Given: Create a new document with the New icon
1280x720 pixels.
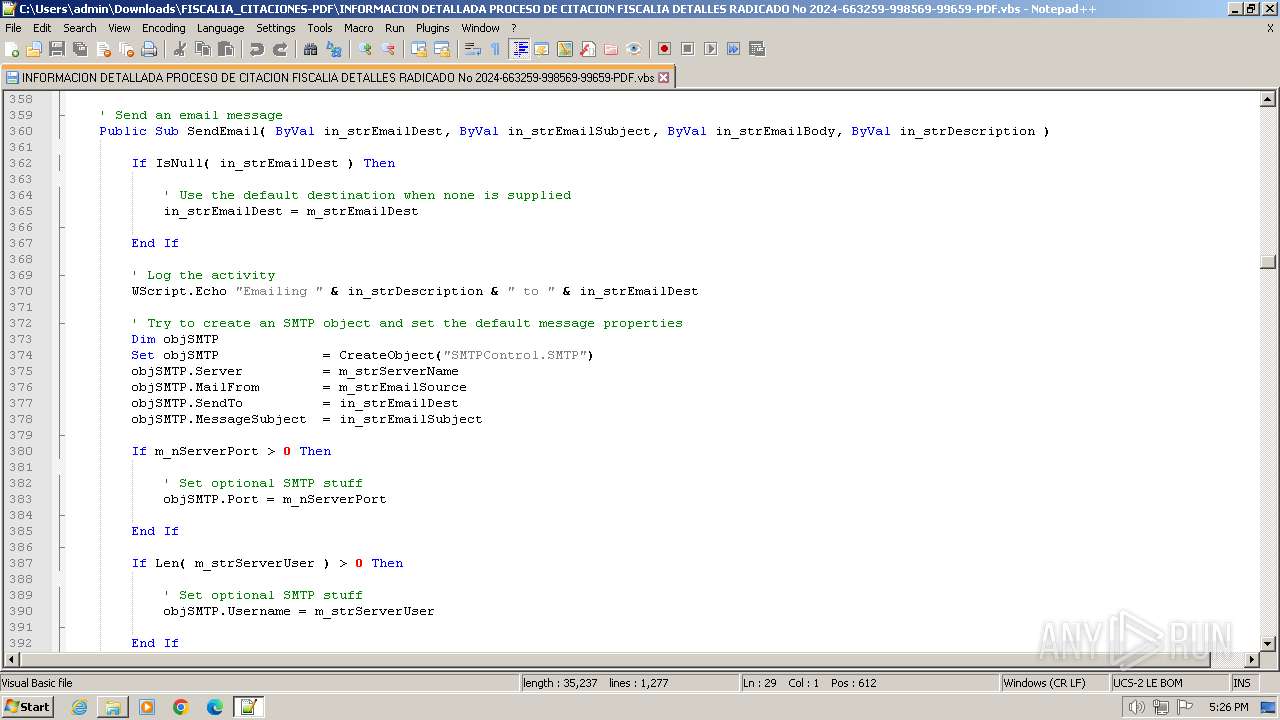Looking at the screenshot, I should click(x=13, y=49).
